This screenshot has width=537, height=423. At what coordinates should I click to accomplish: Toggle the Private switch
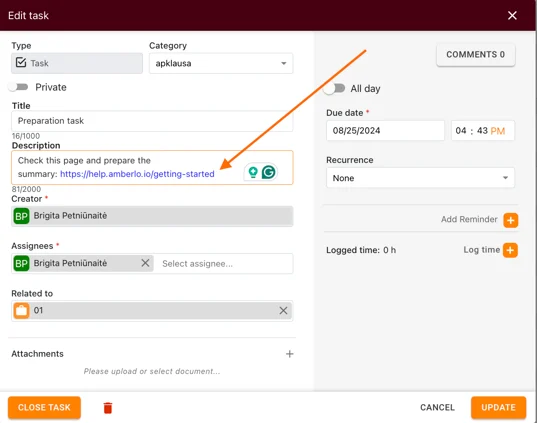pos(18,87)
